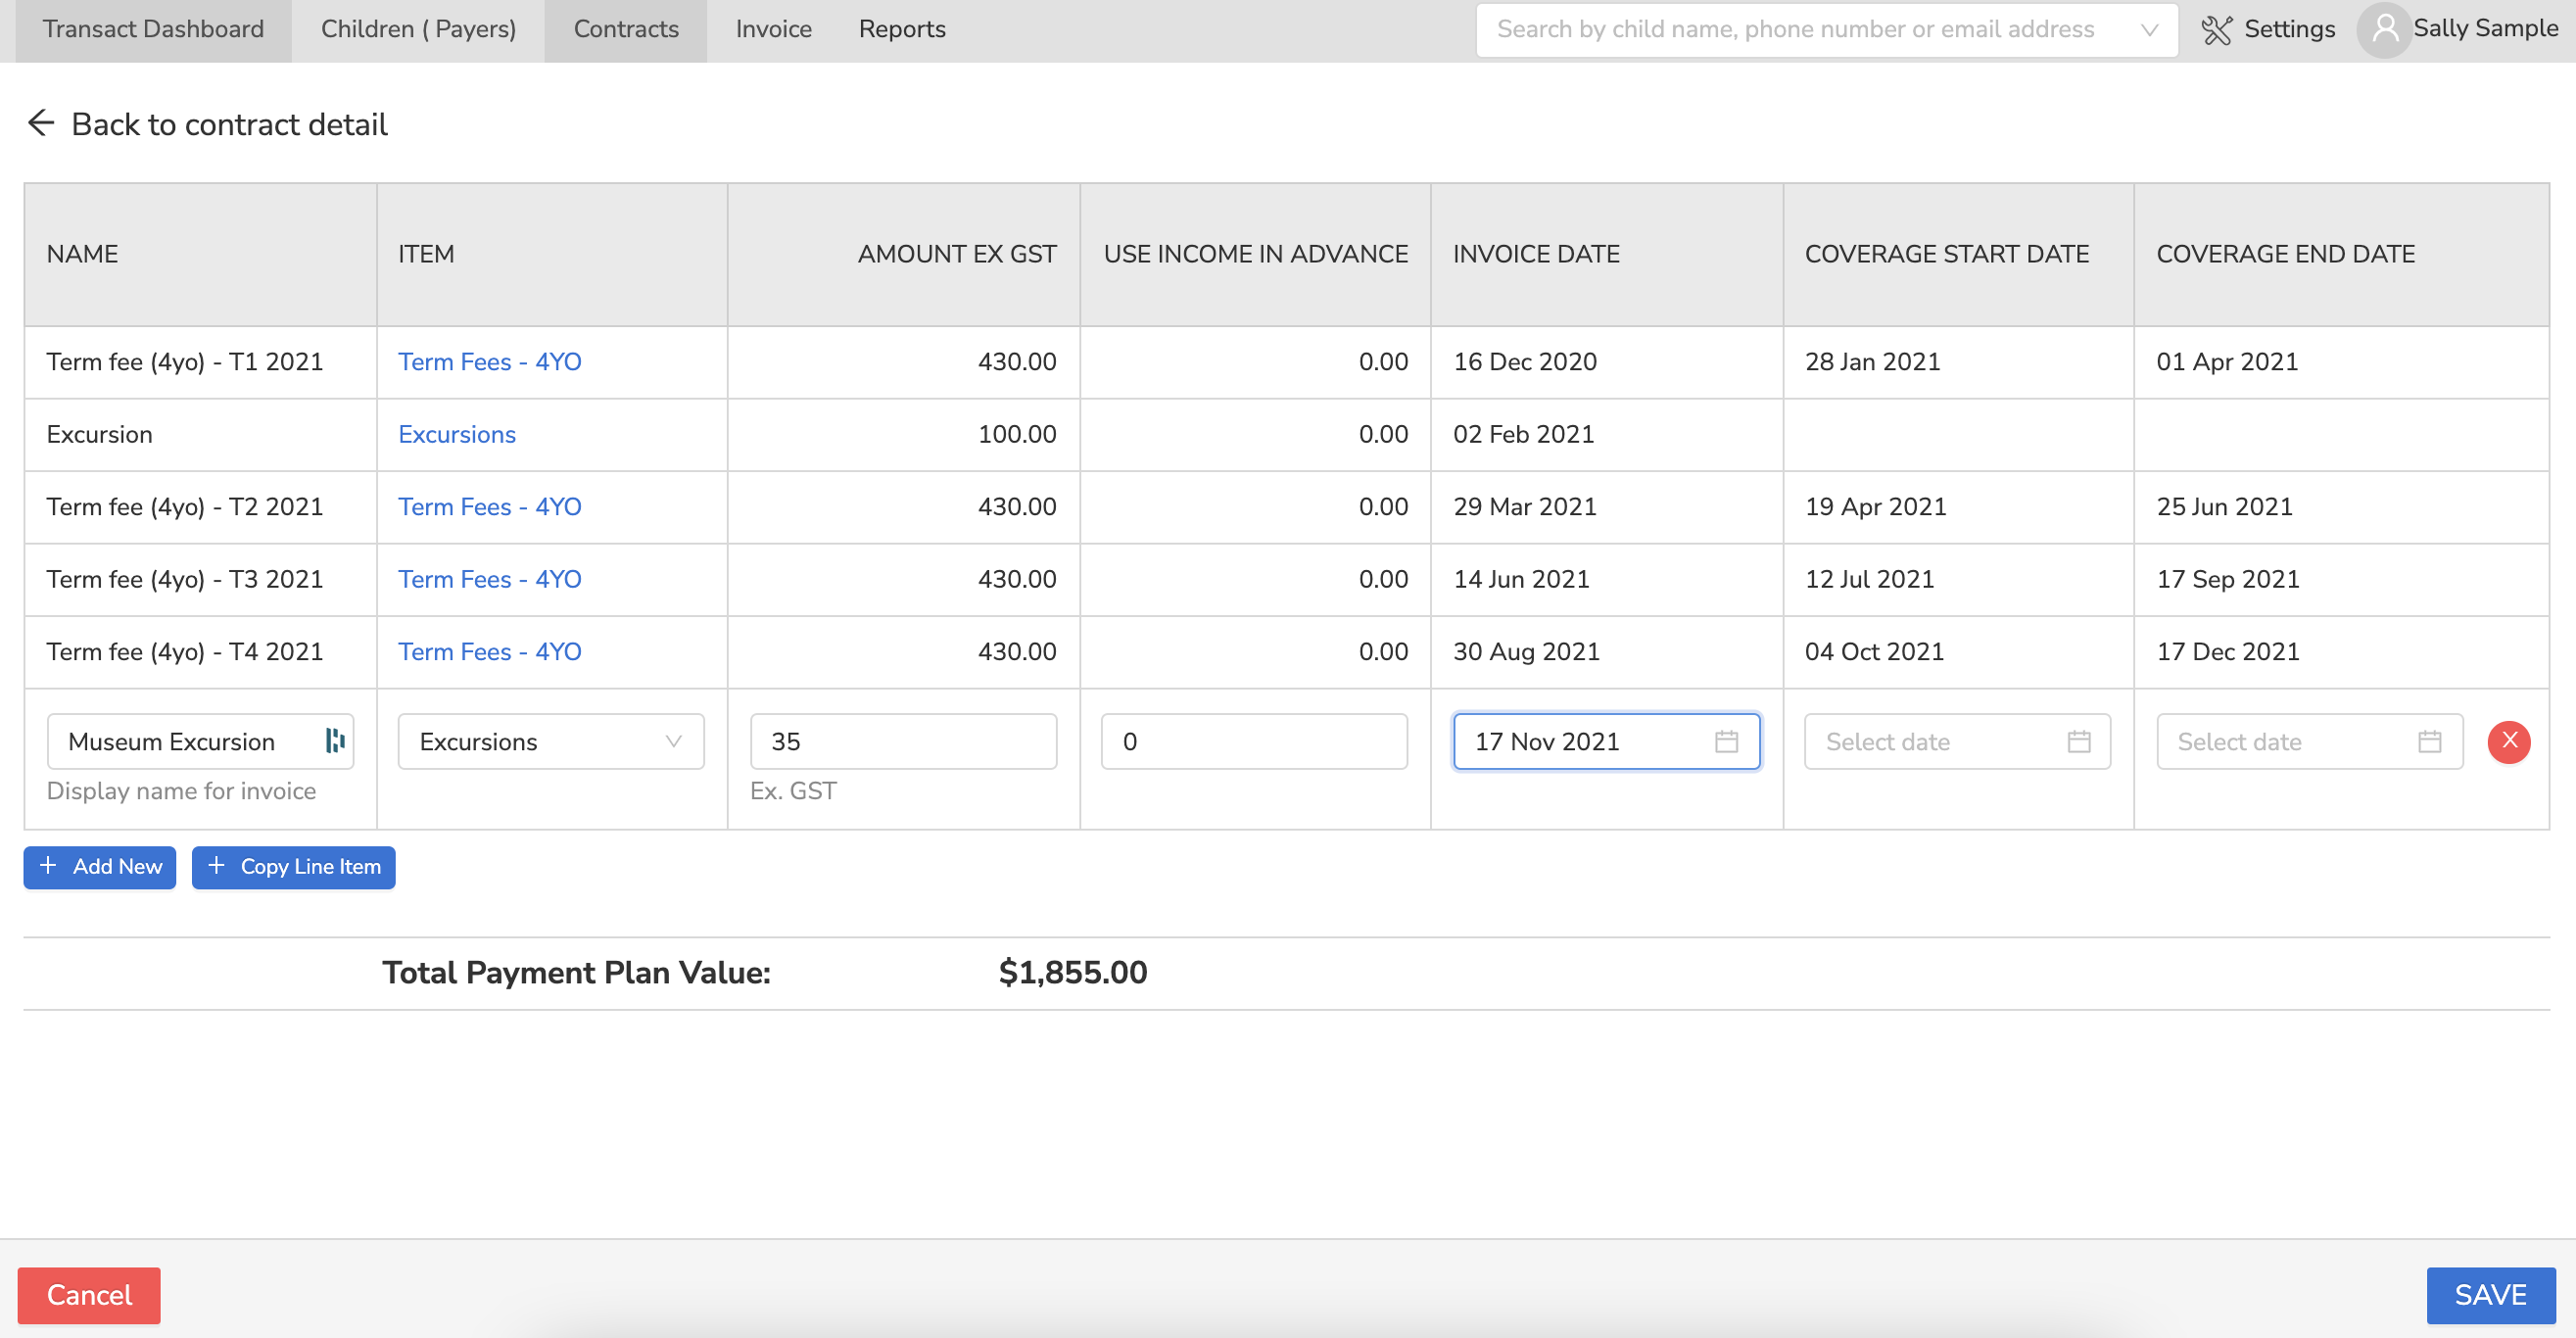Expand the Excursions item dropdown
Viewport: 2576px width, 1338px height.
click(x=673, y=741)
